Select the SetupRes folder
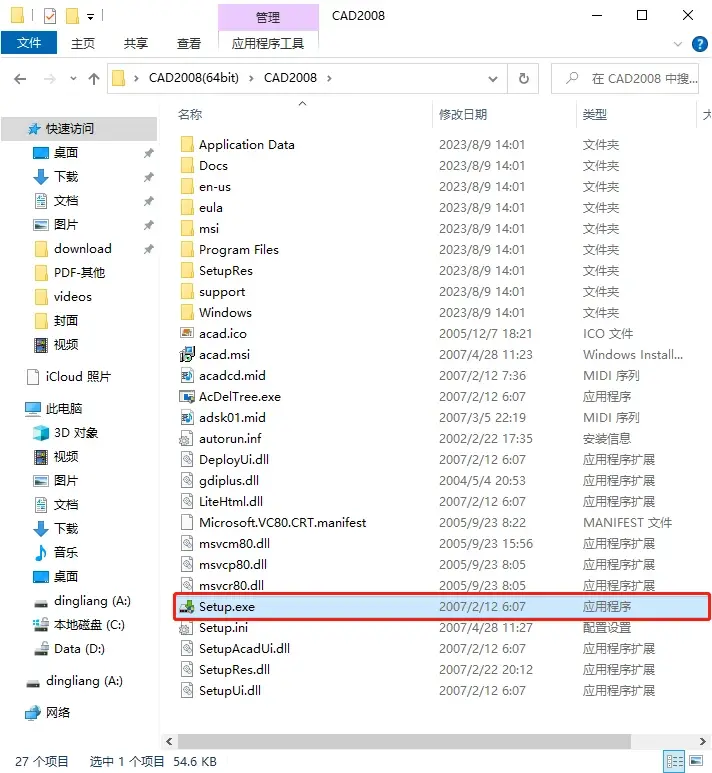The height and width of the screenshot is (773, 712). pos(225,271)
